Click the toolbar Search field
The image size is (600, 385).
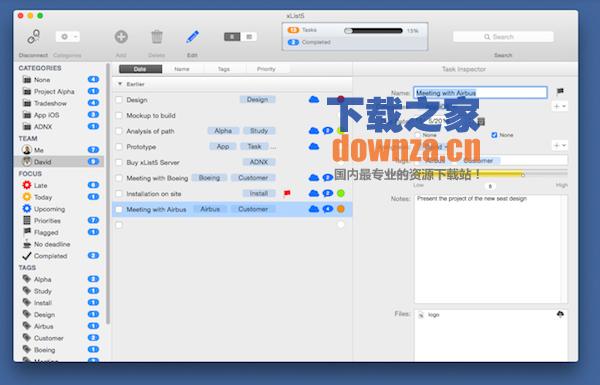(503, 37)
